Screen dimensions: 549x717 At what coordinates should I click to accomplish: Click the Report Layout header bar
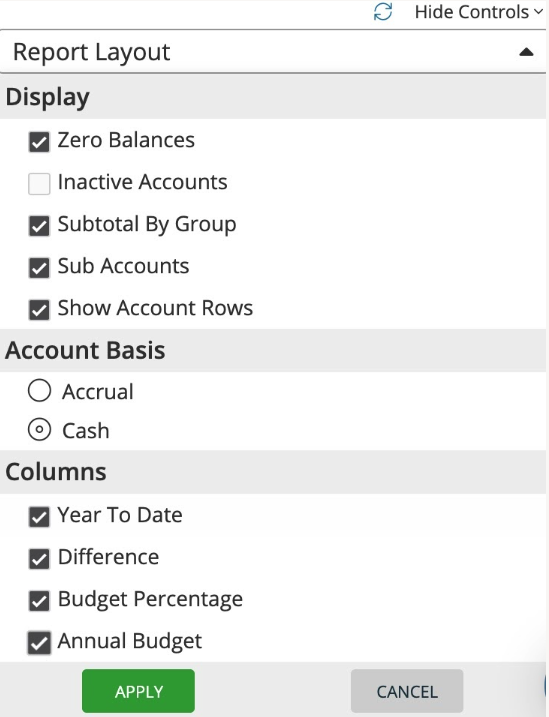273,52
